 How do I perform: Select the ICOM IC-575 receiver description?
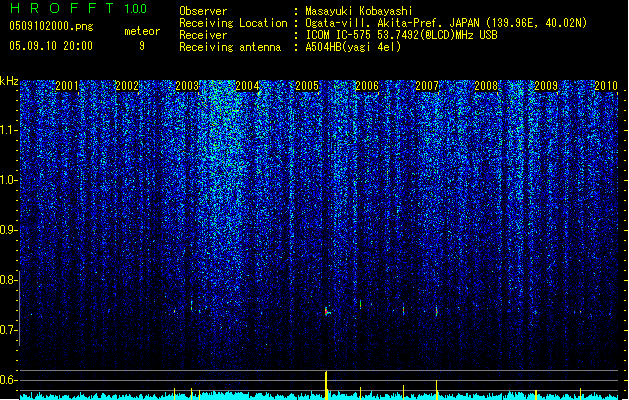point(401,35)
